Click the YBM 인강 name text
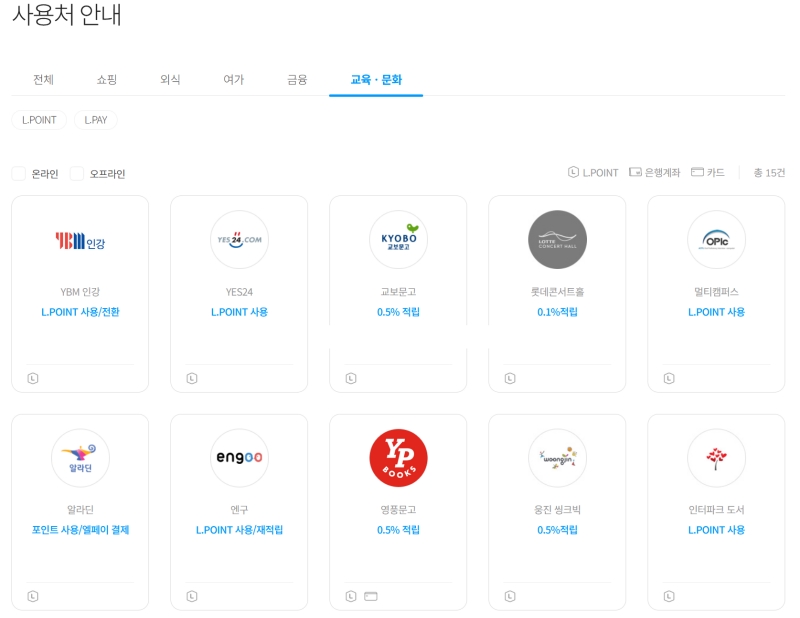800x618 pixels. coord(80,292)
